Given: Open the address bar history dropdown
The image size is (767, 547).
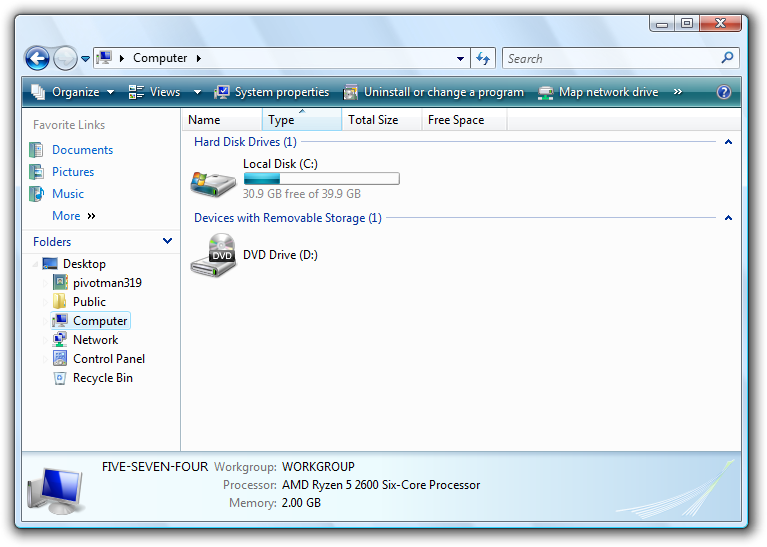Looking at the screenshot, I should 460,59.
